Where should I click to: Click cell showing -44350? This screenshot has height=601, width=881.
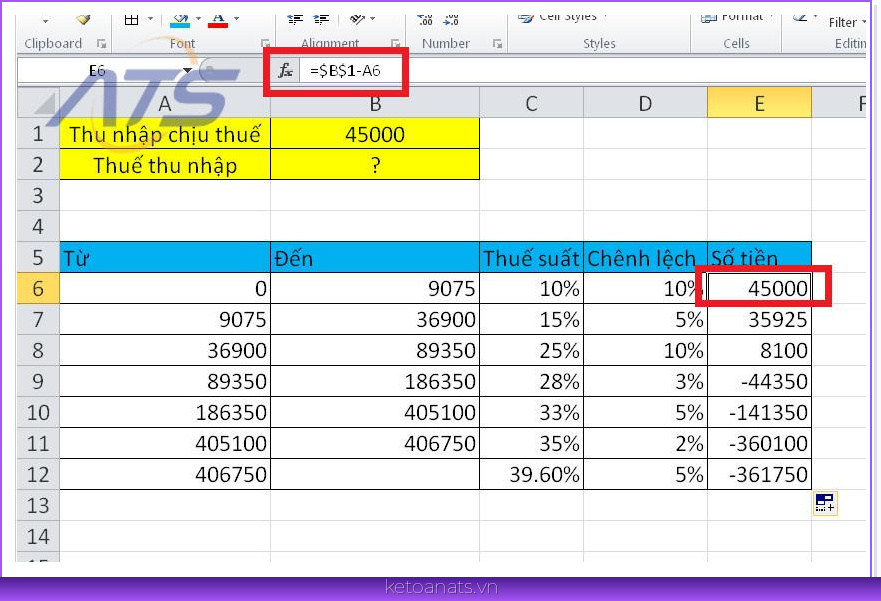(760, 381)
